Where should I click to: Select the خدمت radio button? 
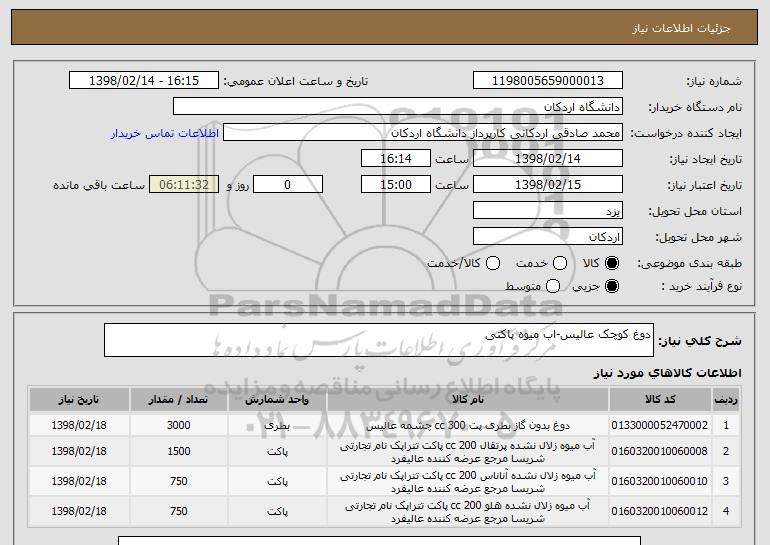click(x=560, y=263)
